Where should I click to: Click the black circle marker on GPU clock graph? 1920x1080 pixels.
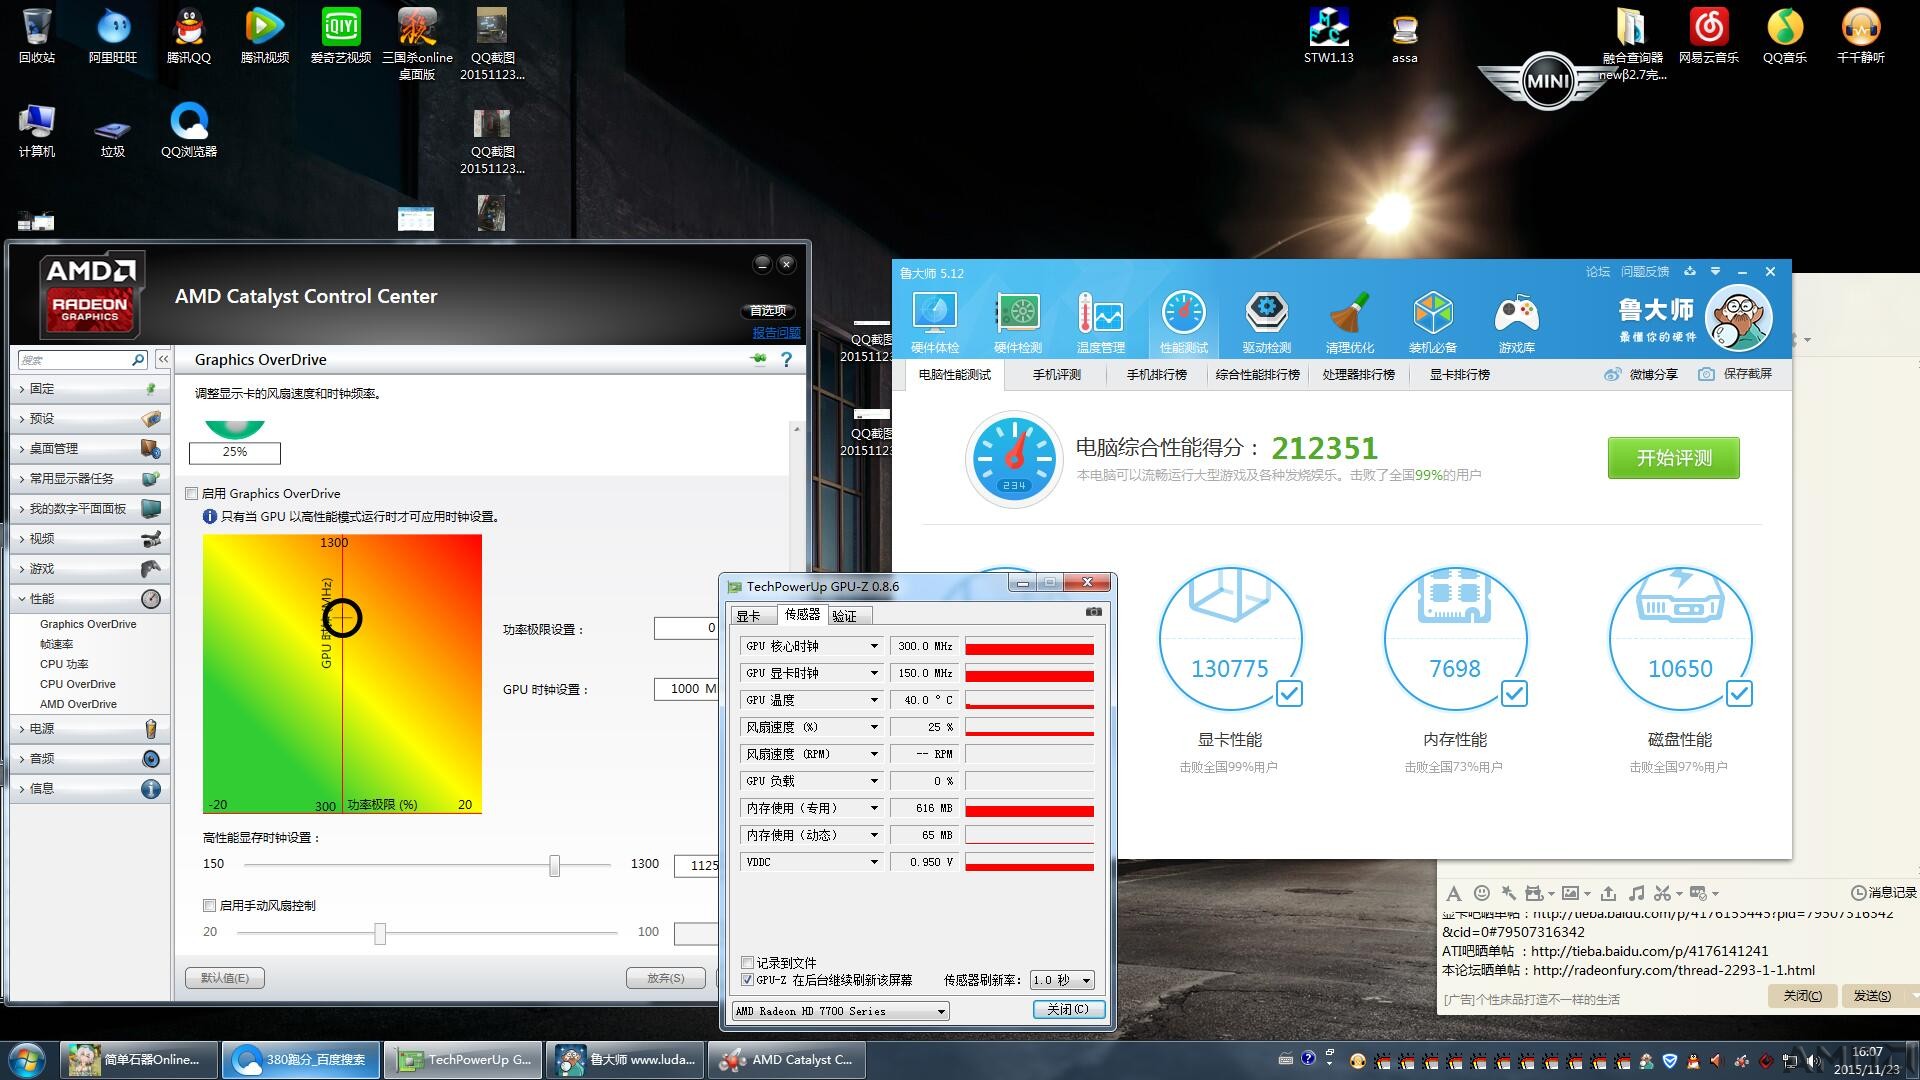[343, 618]
